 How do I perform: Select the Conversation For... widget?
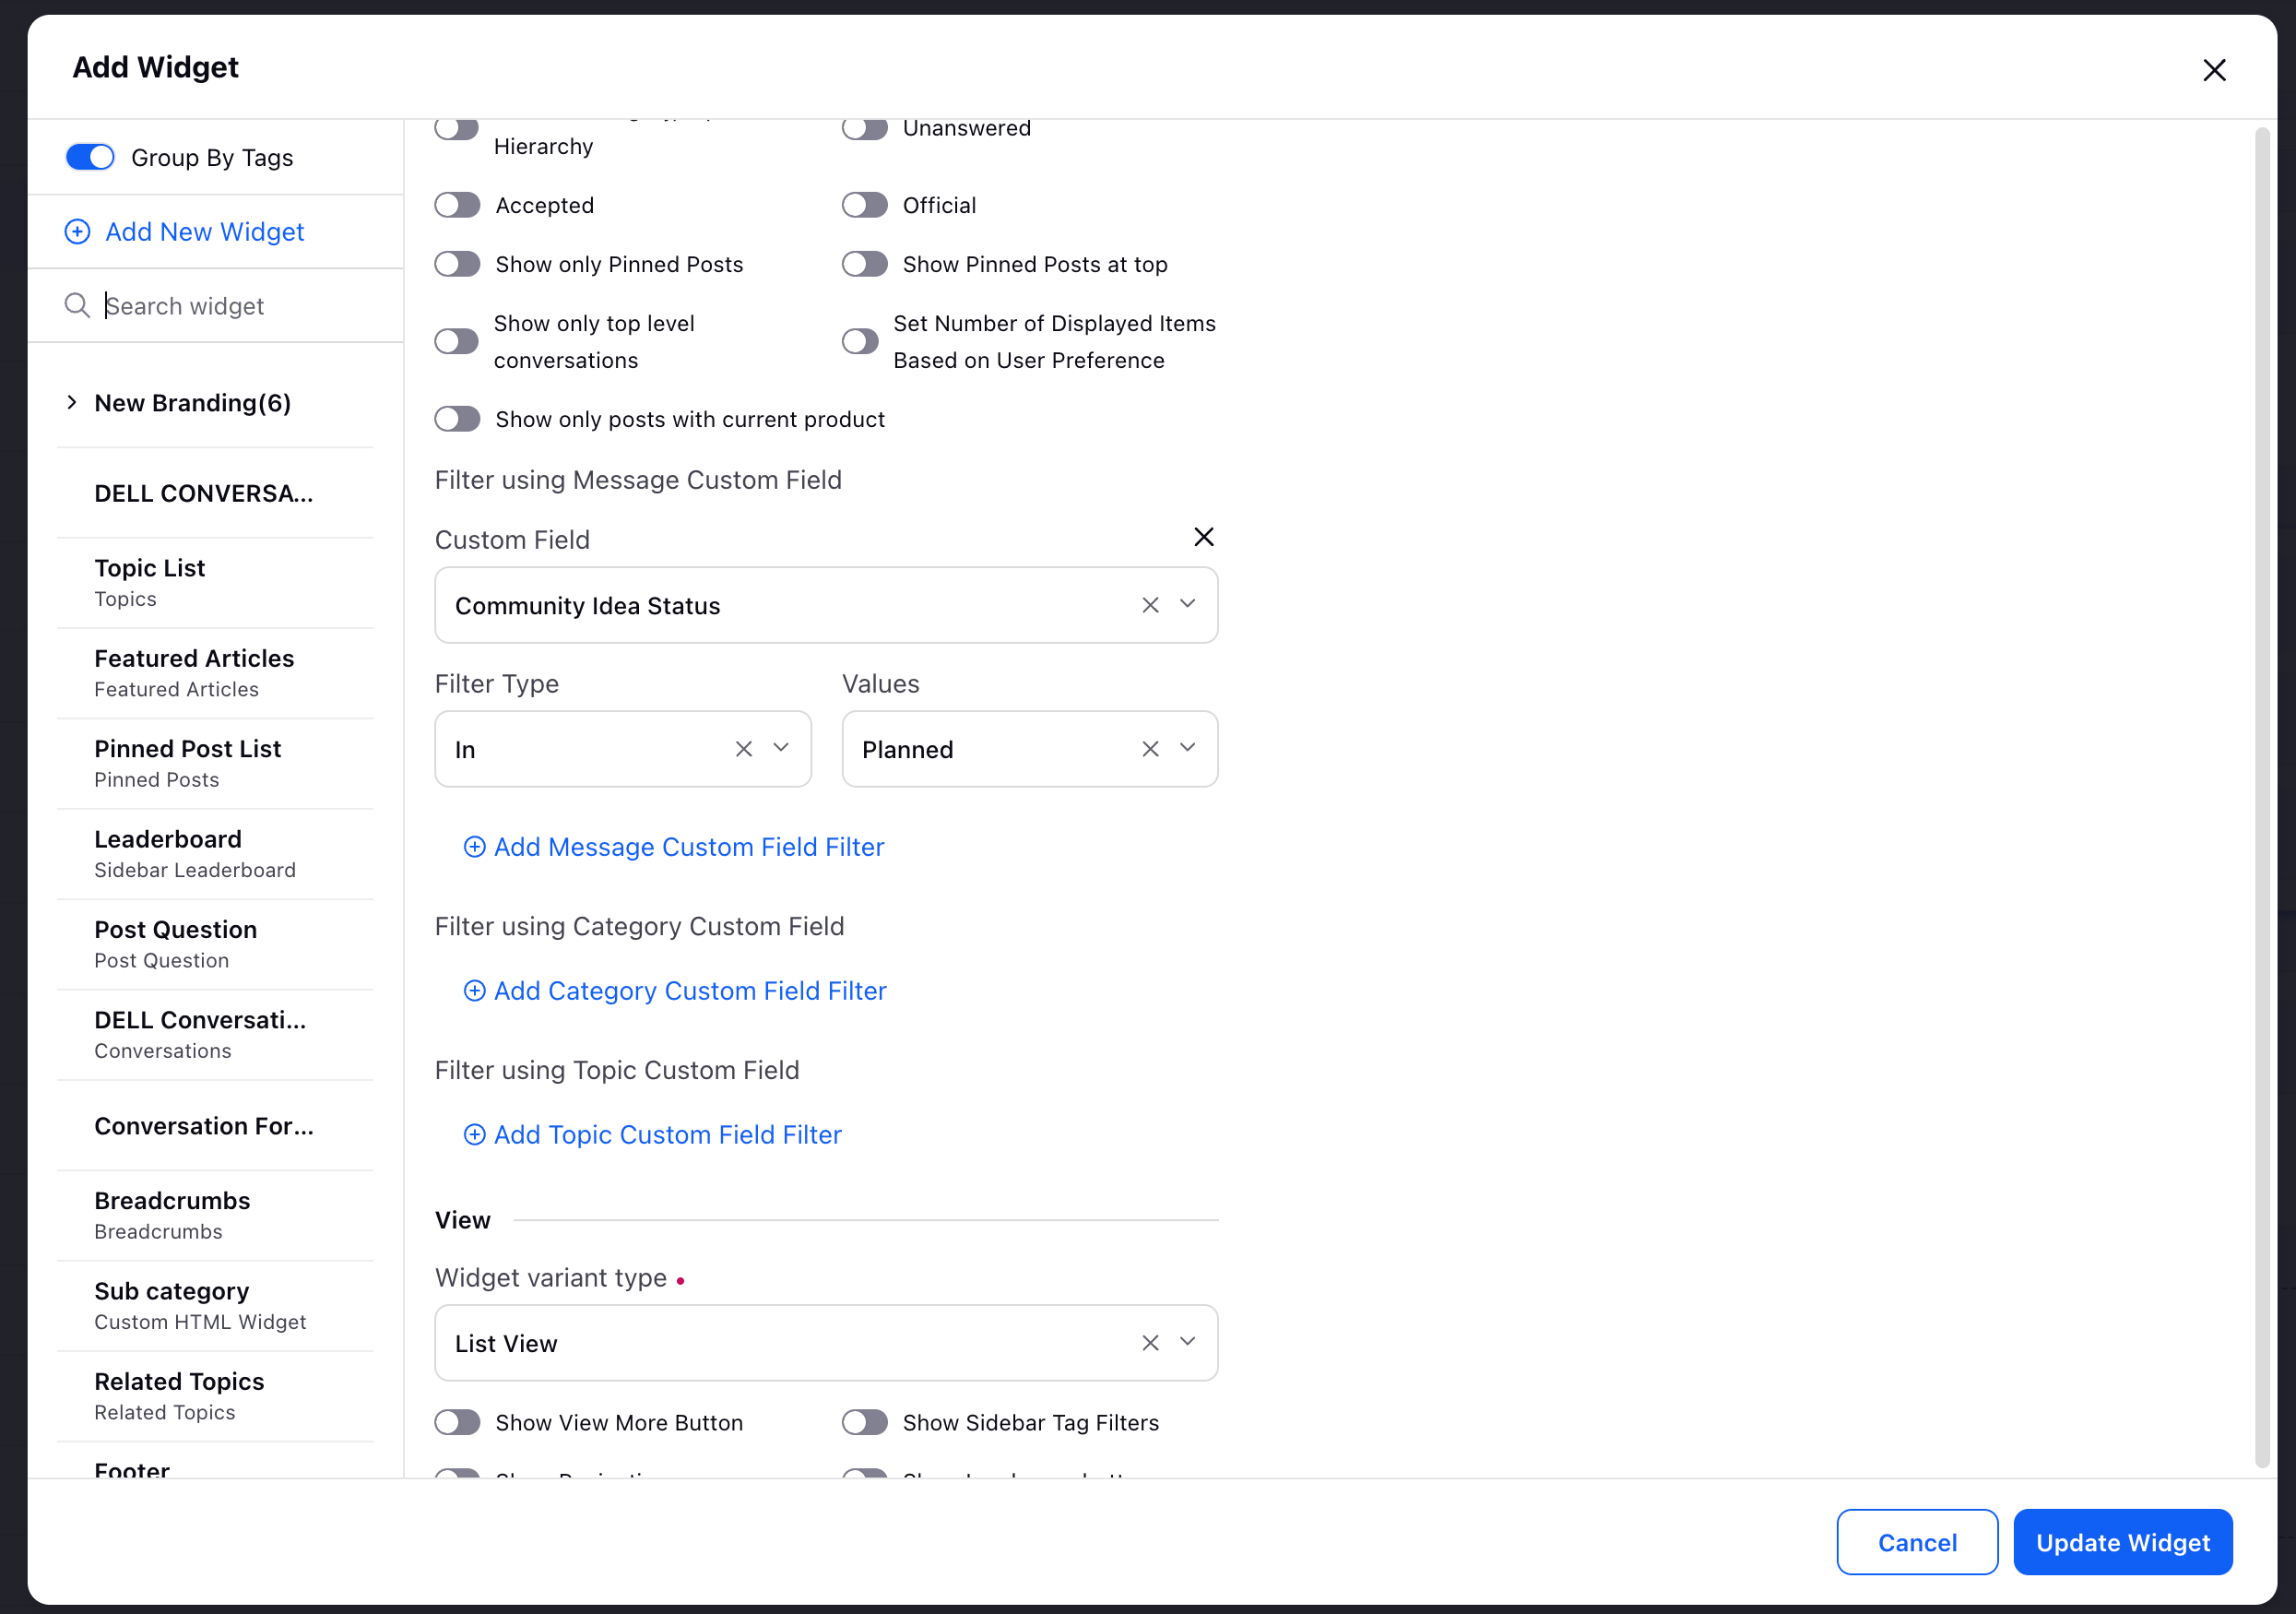(x=215, y=1126)
